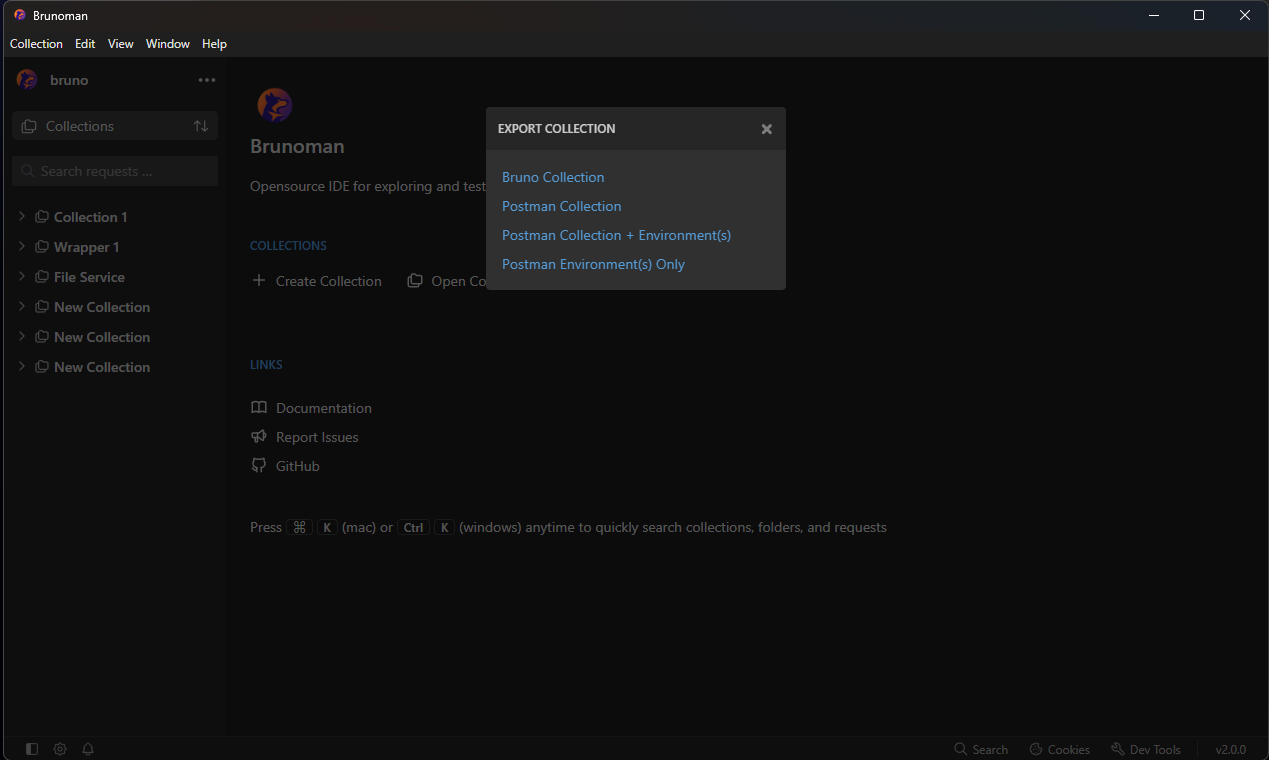The height and width of the screenshot is (760, 1269).
Task: Open notifications via the bell icon
Action: click(87, 748)
